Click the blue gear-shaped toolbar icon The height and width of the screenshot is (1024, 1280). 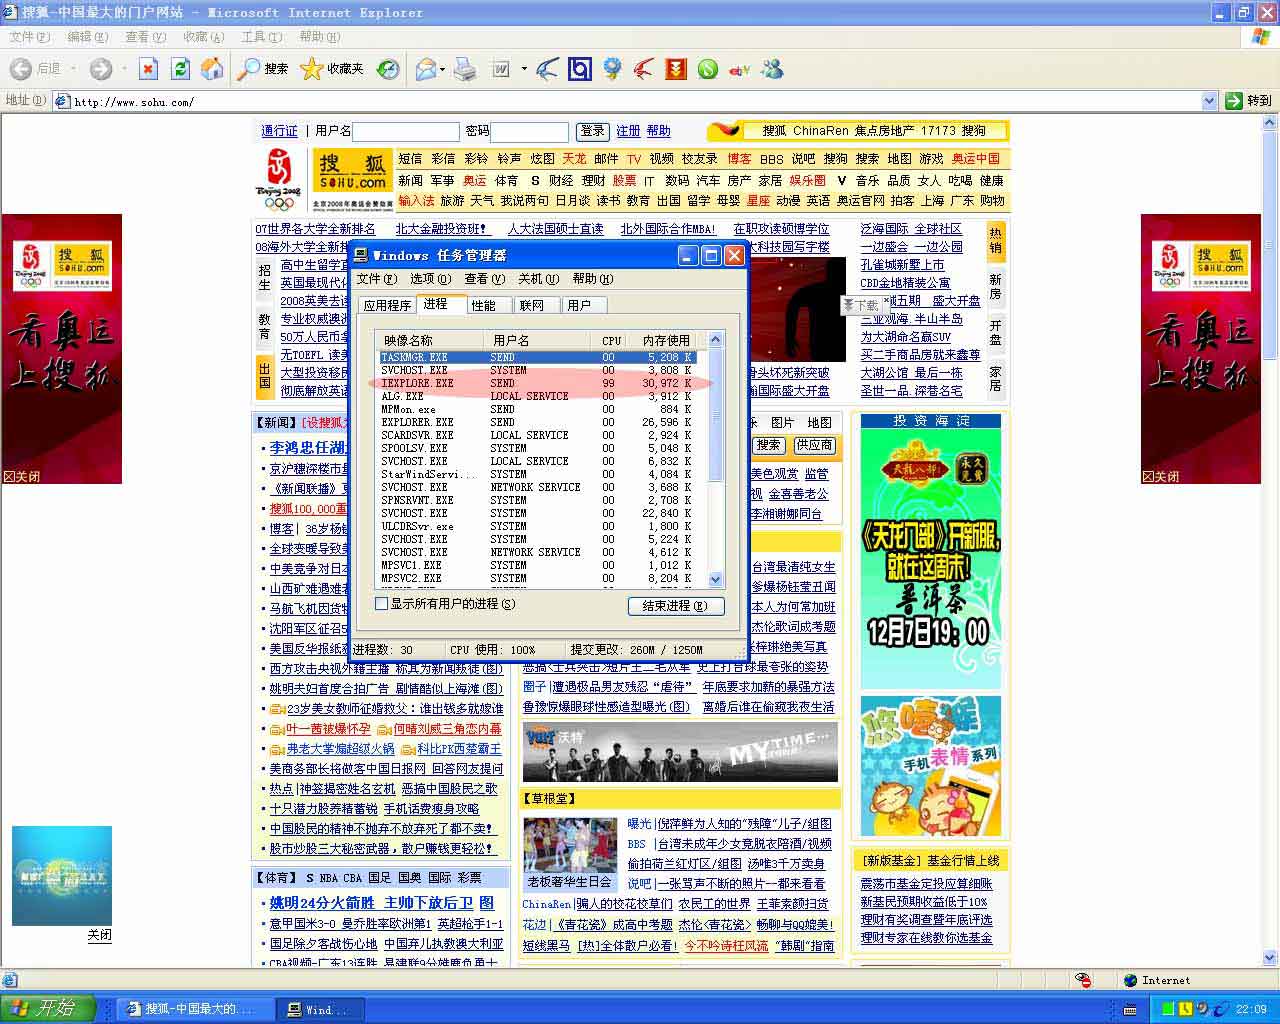coord(612,69)
